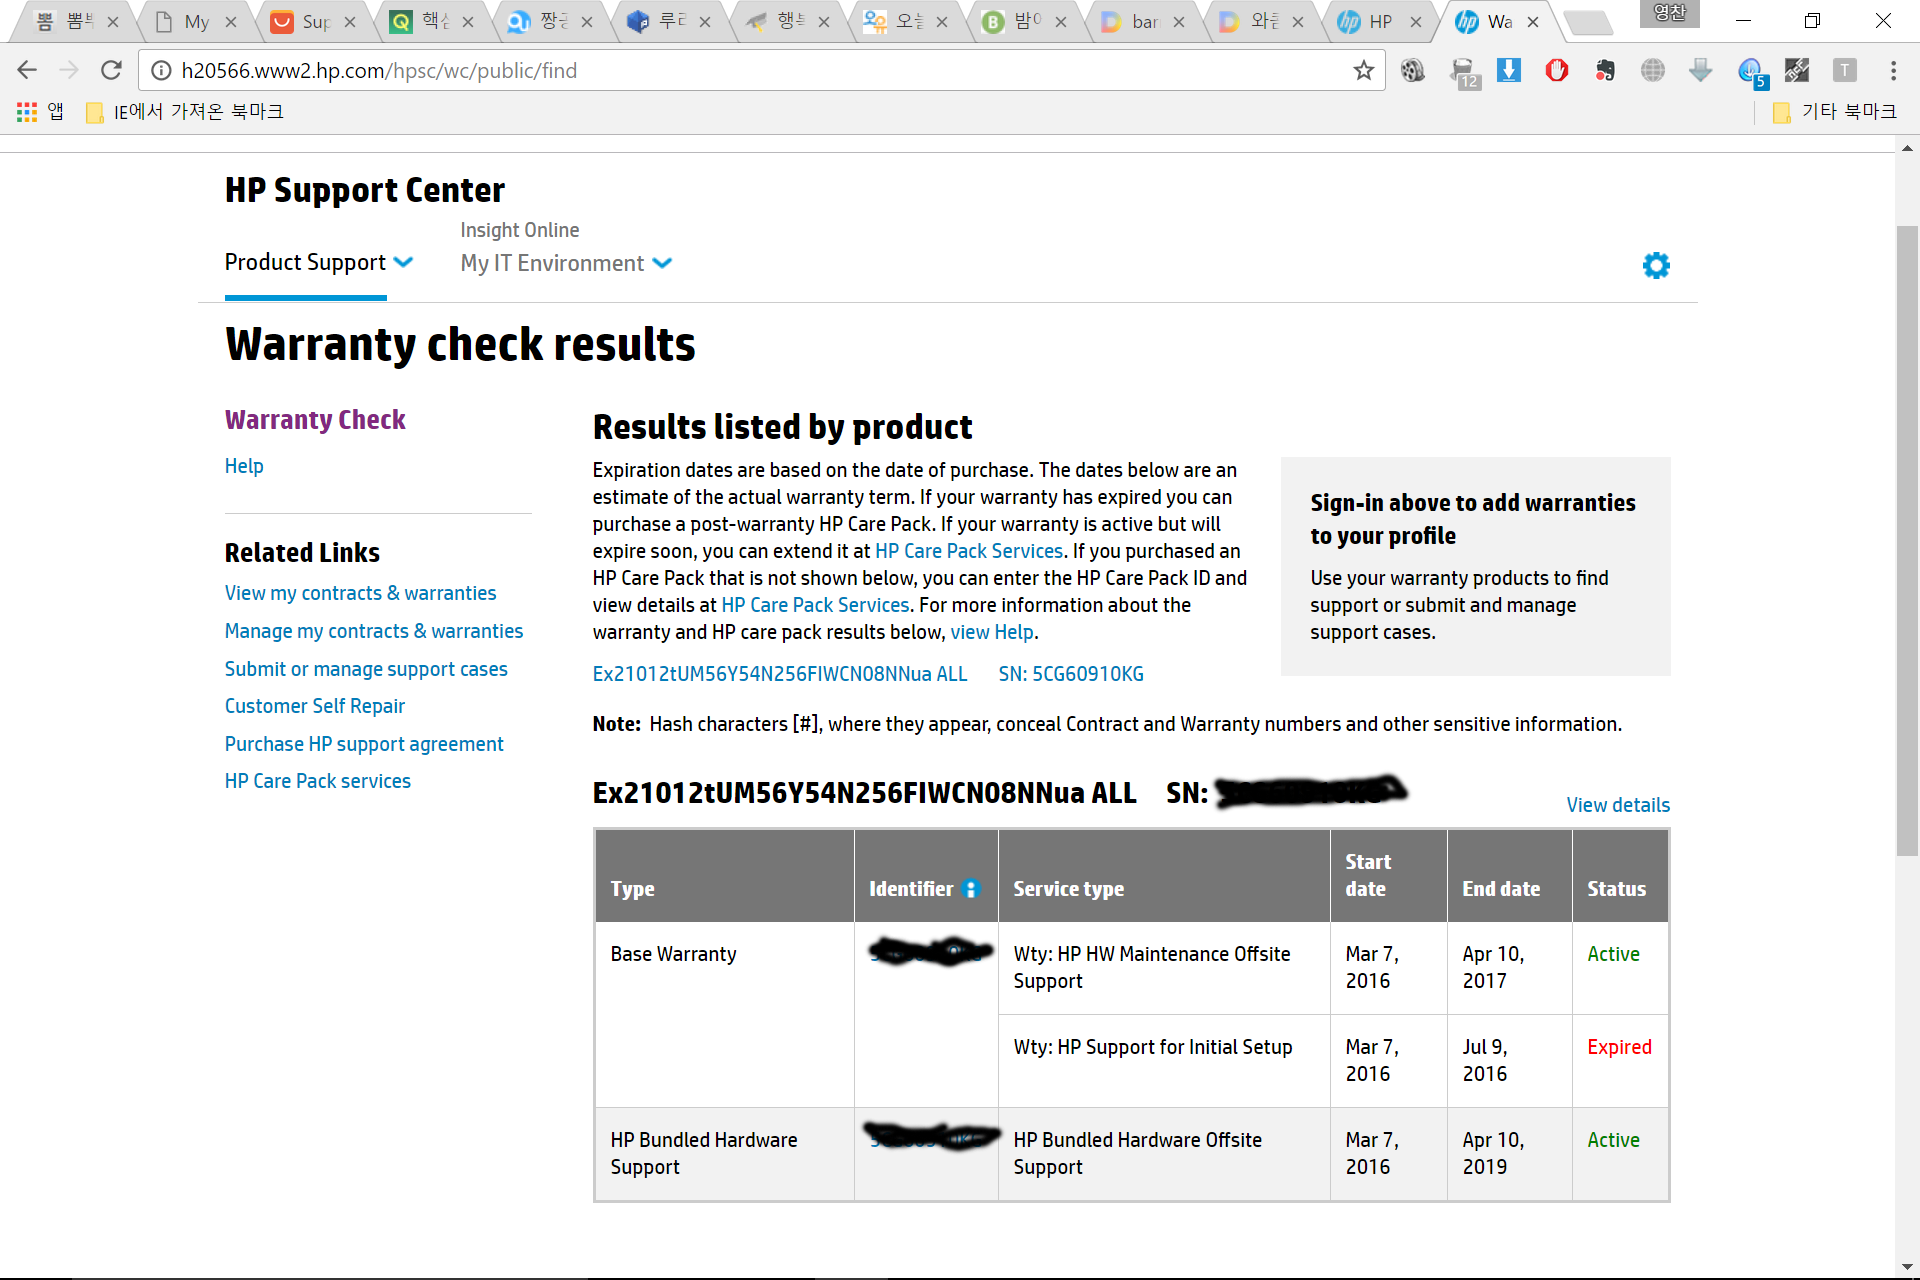
Task: Reload the page with refresh button
Action: pyautogui.click(x=111, y=71)
